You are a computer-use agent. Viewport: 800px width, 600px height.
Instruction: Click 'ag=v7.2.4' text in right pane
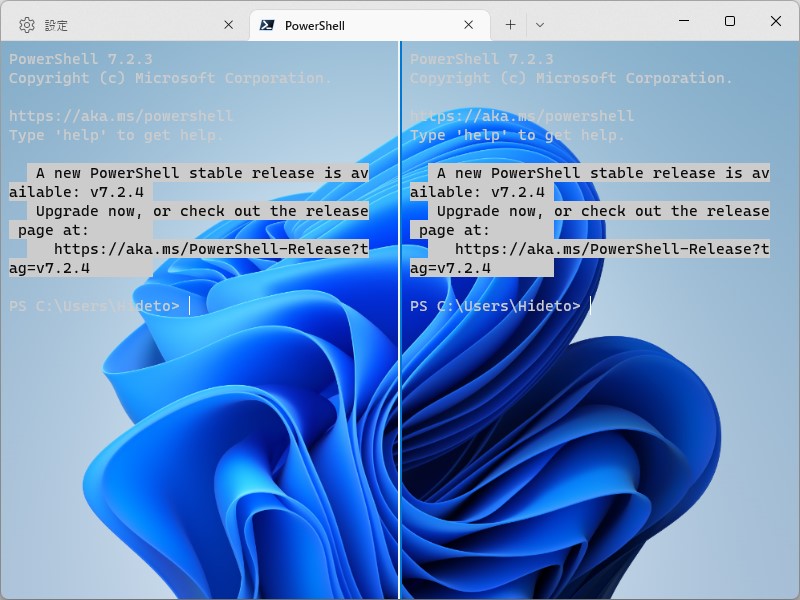pyautogui.click(x=451, y=268)
